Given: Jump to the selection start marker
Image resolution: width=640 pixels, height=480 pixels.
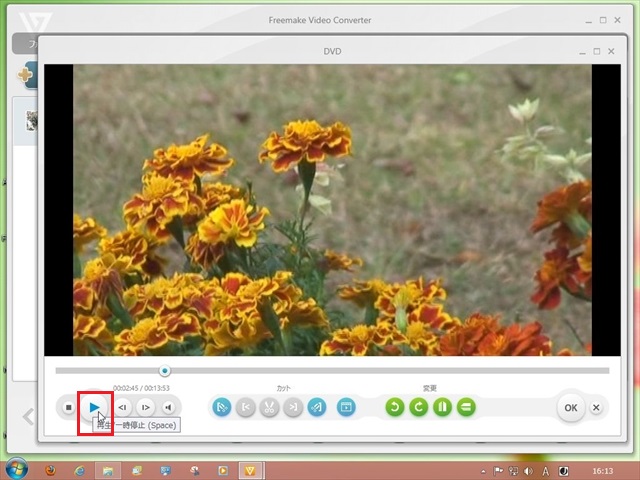Looking at the screenshot, I should [246, 407].
